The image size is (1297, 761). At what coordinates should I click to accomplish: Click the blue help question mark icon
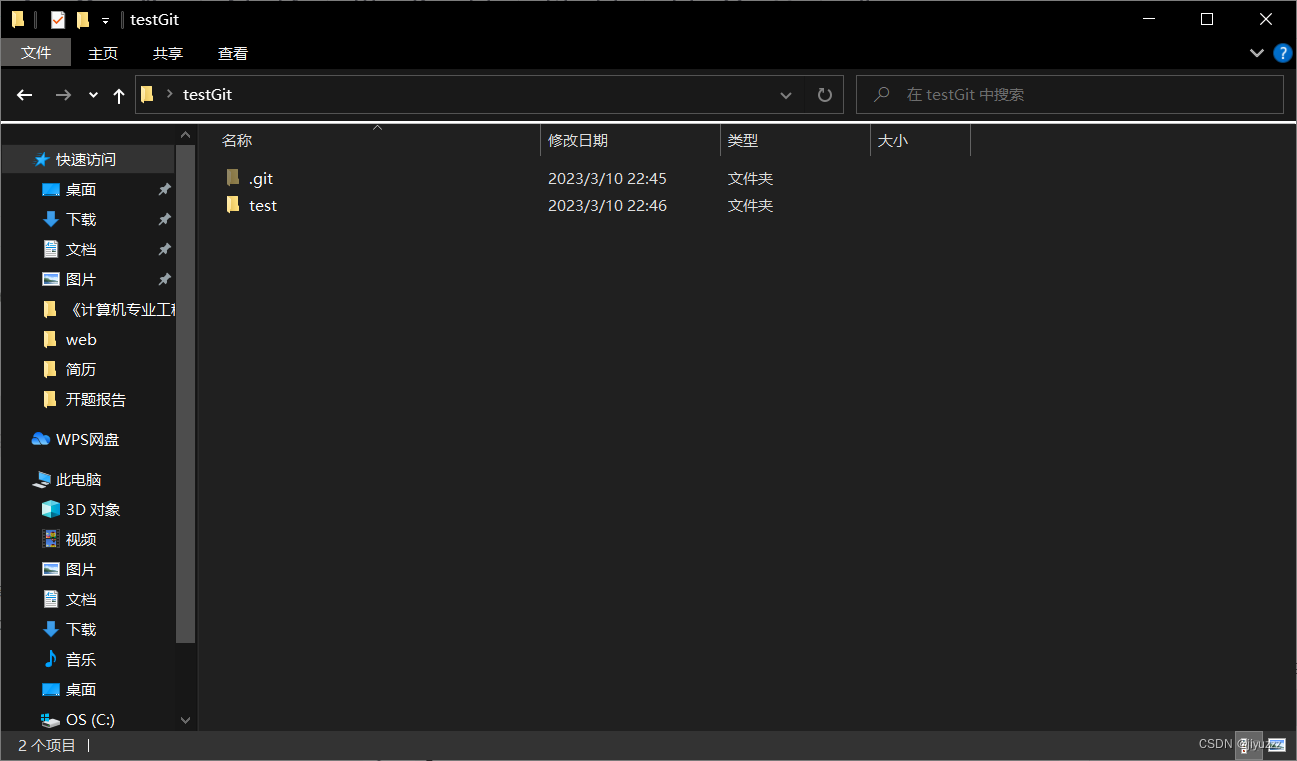coord(1282,53)
